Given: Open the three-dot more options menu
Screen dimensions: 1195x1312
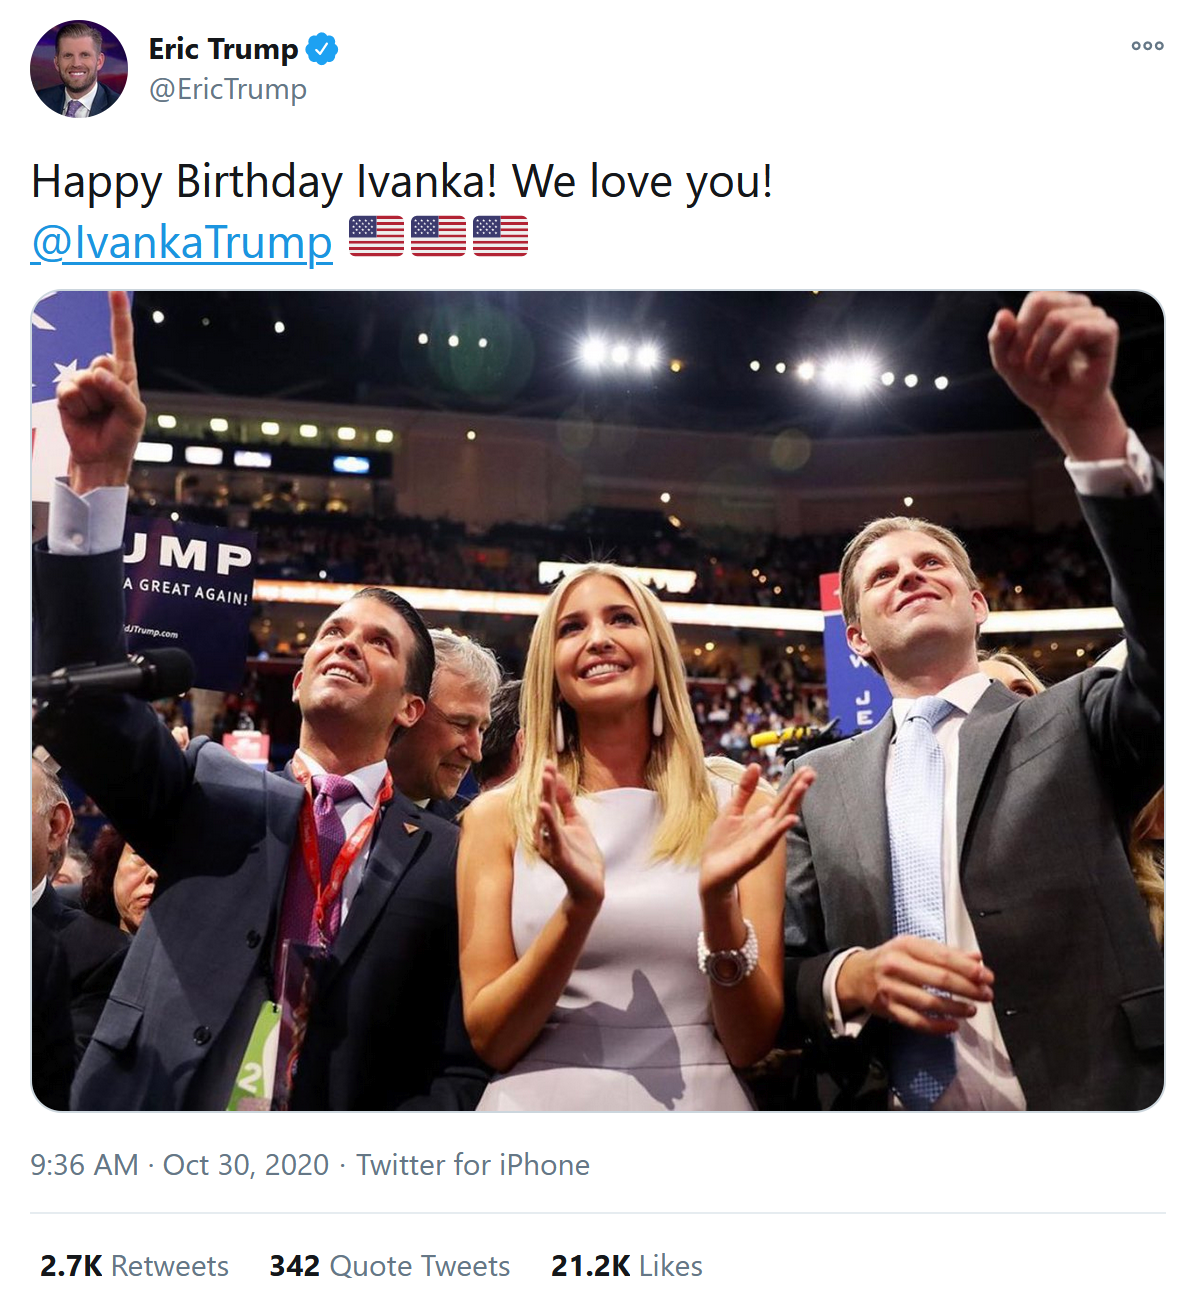Looking at the screenshot, I should pos(1147,46).
